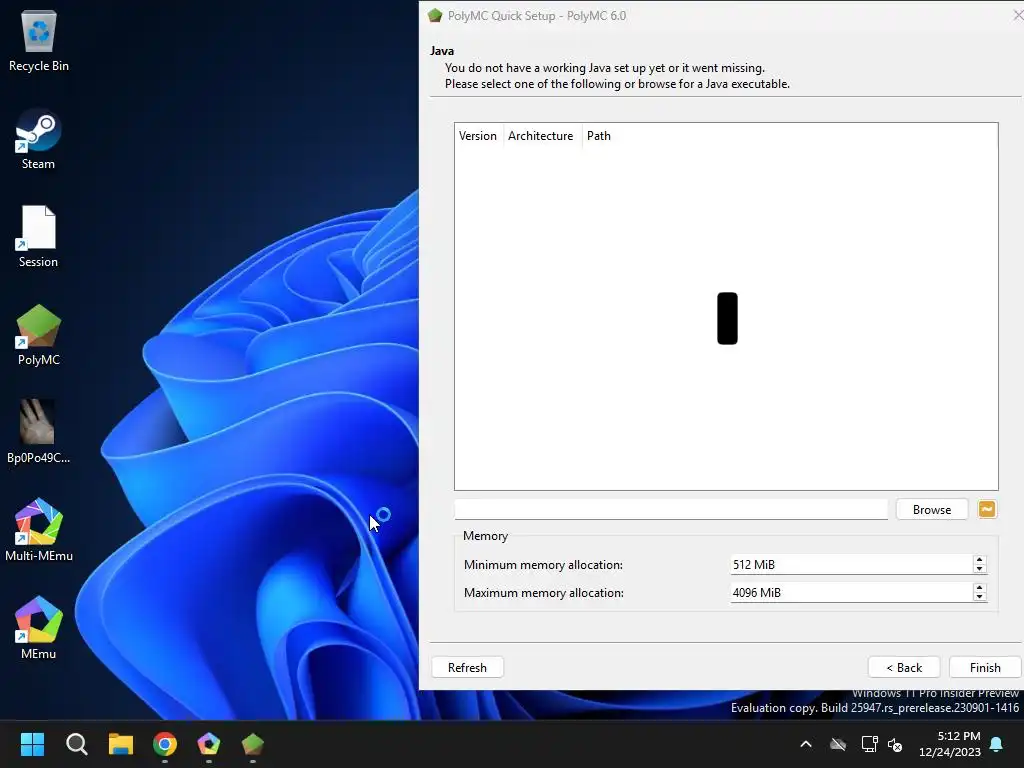The height and width of the screenshot is (768, 1024).
Task: Go to the previous page with Back
Action: tap(904, 667)
